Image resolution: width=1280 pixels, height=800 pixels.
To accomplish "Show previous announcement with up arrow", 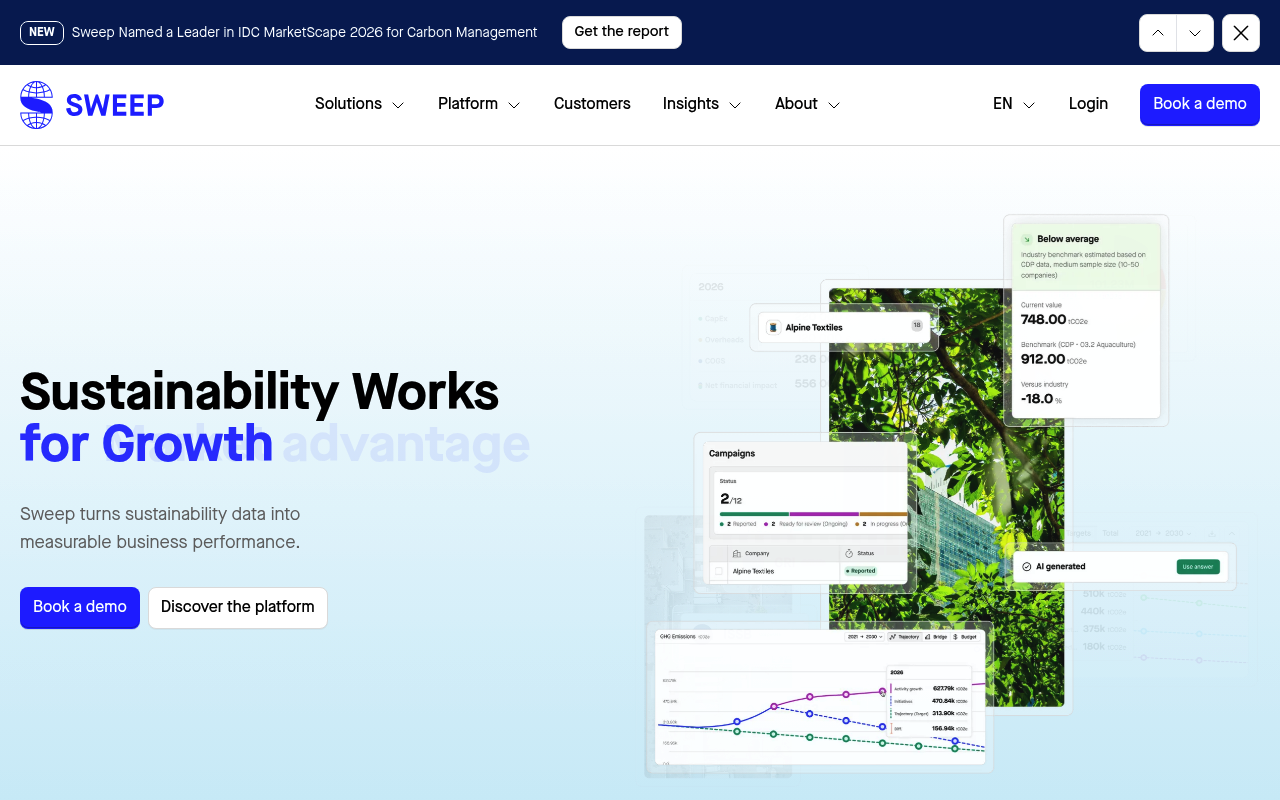I will tap(1157, 33).
